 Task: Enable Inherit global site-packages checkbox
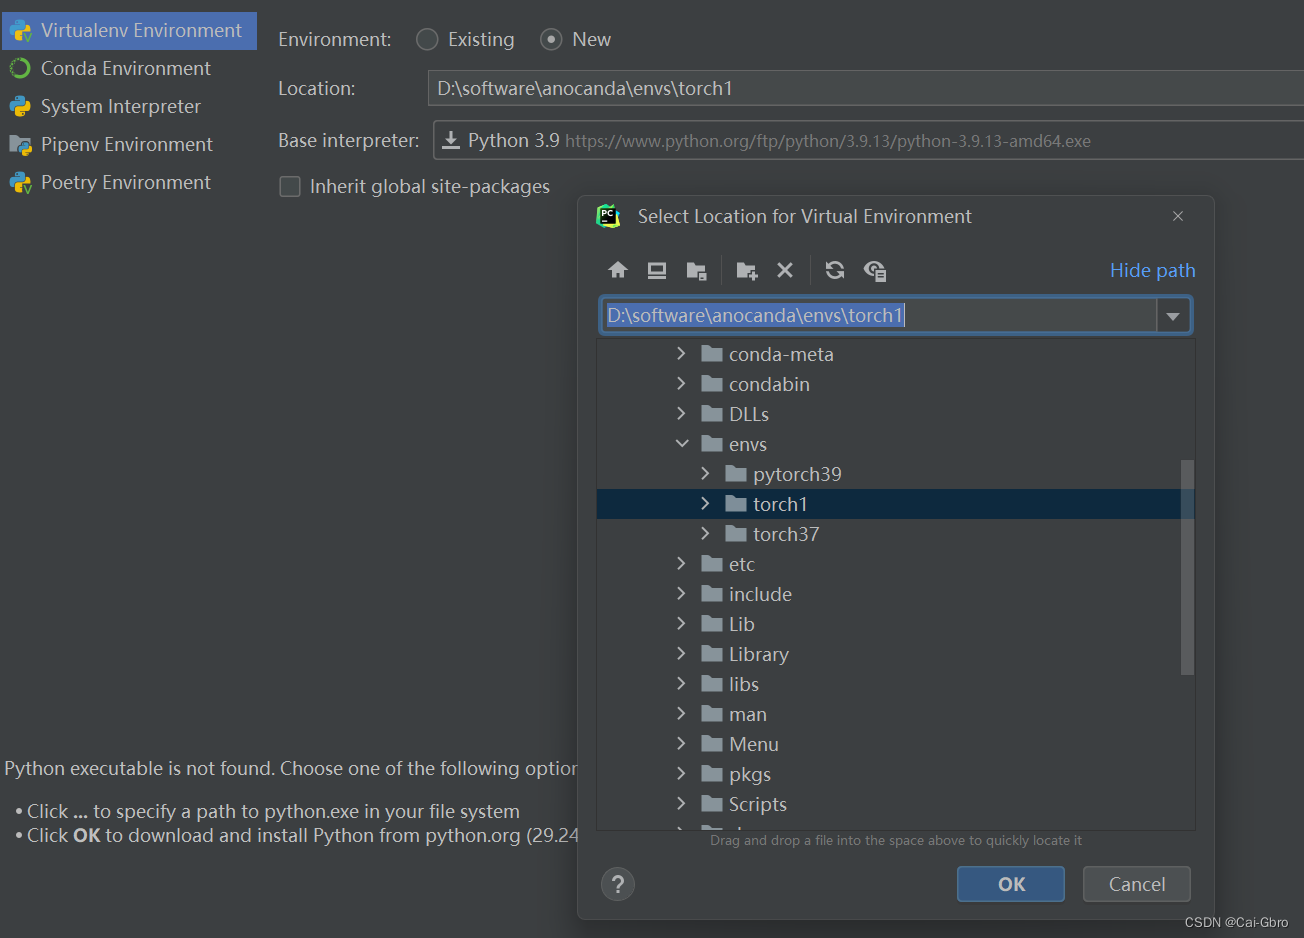click(290, 187)
